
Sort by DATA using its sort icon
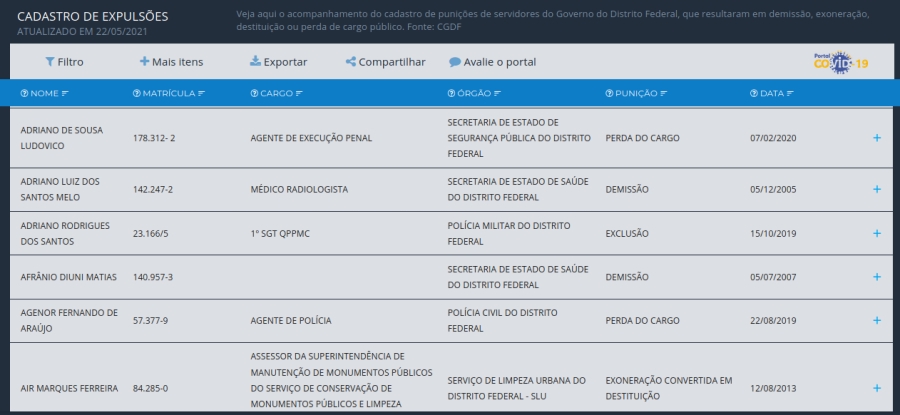(791, 93)
